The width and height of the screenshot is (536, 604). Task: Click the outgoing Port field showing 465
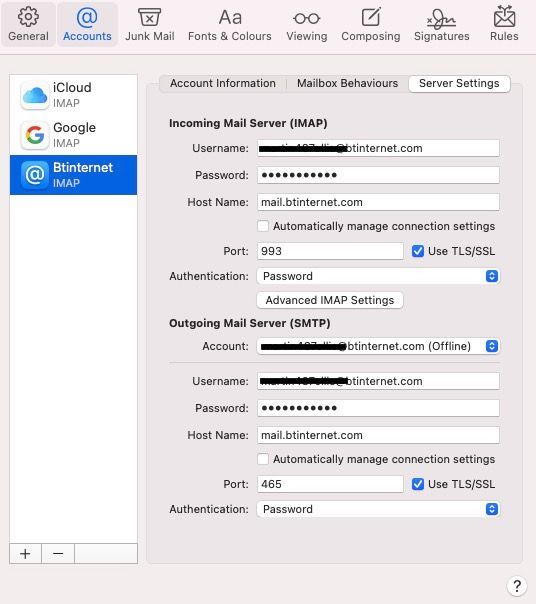coord(330,484)
